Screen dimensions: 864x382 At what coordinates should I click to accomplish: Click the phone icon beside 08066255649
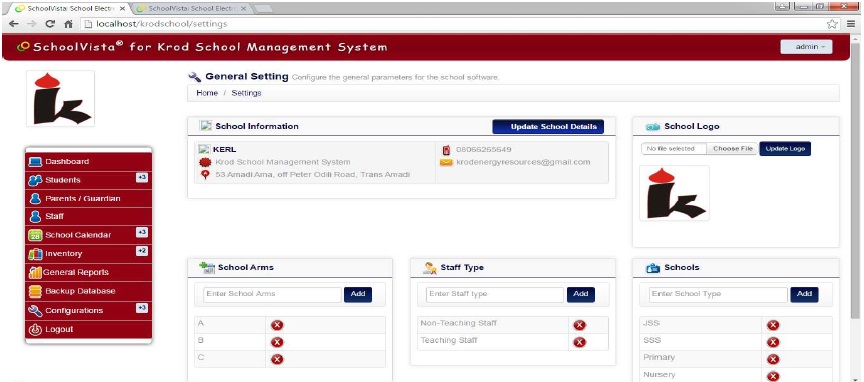(446, 149)
